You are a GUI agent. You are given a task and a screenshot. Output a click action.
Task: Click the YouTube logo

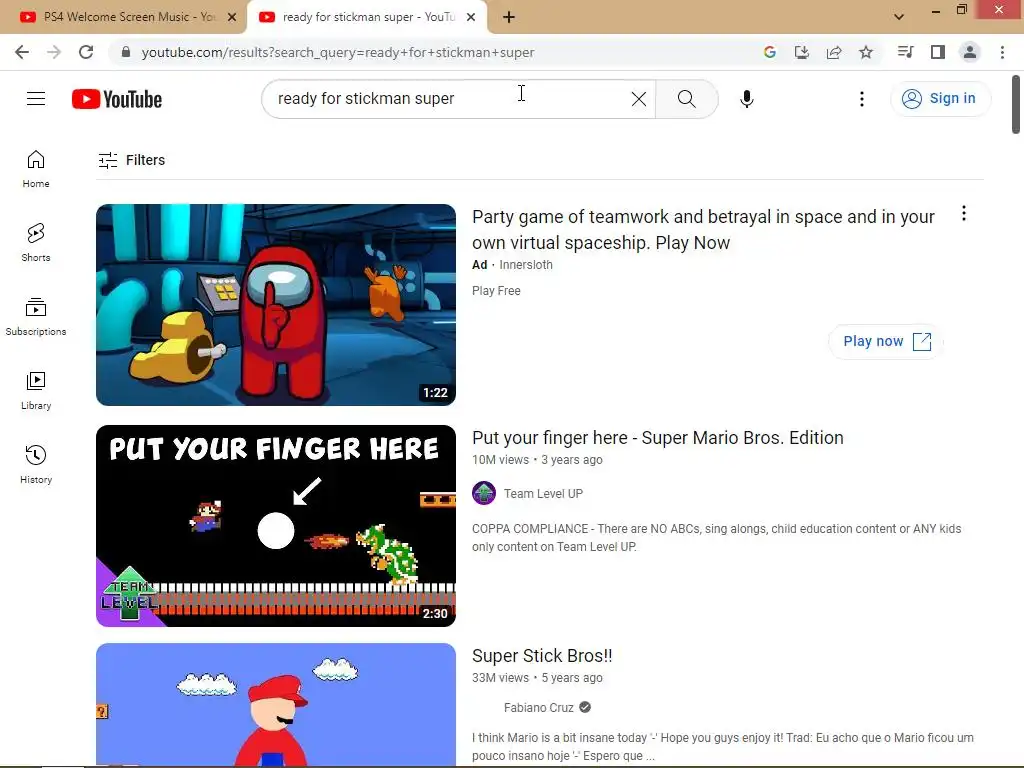coord(117,99)
